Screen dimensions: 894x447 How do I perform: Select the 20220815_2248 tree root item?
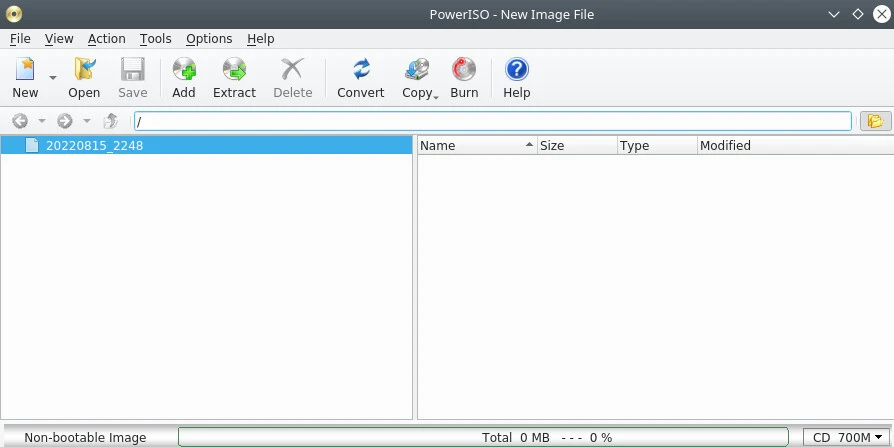[x=94, y=145]
